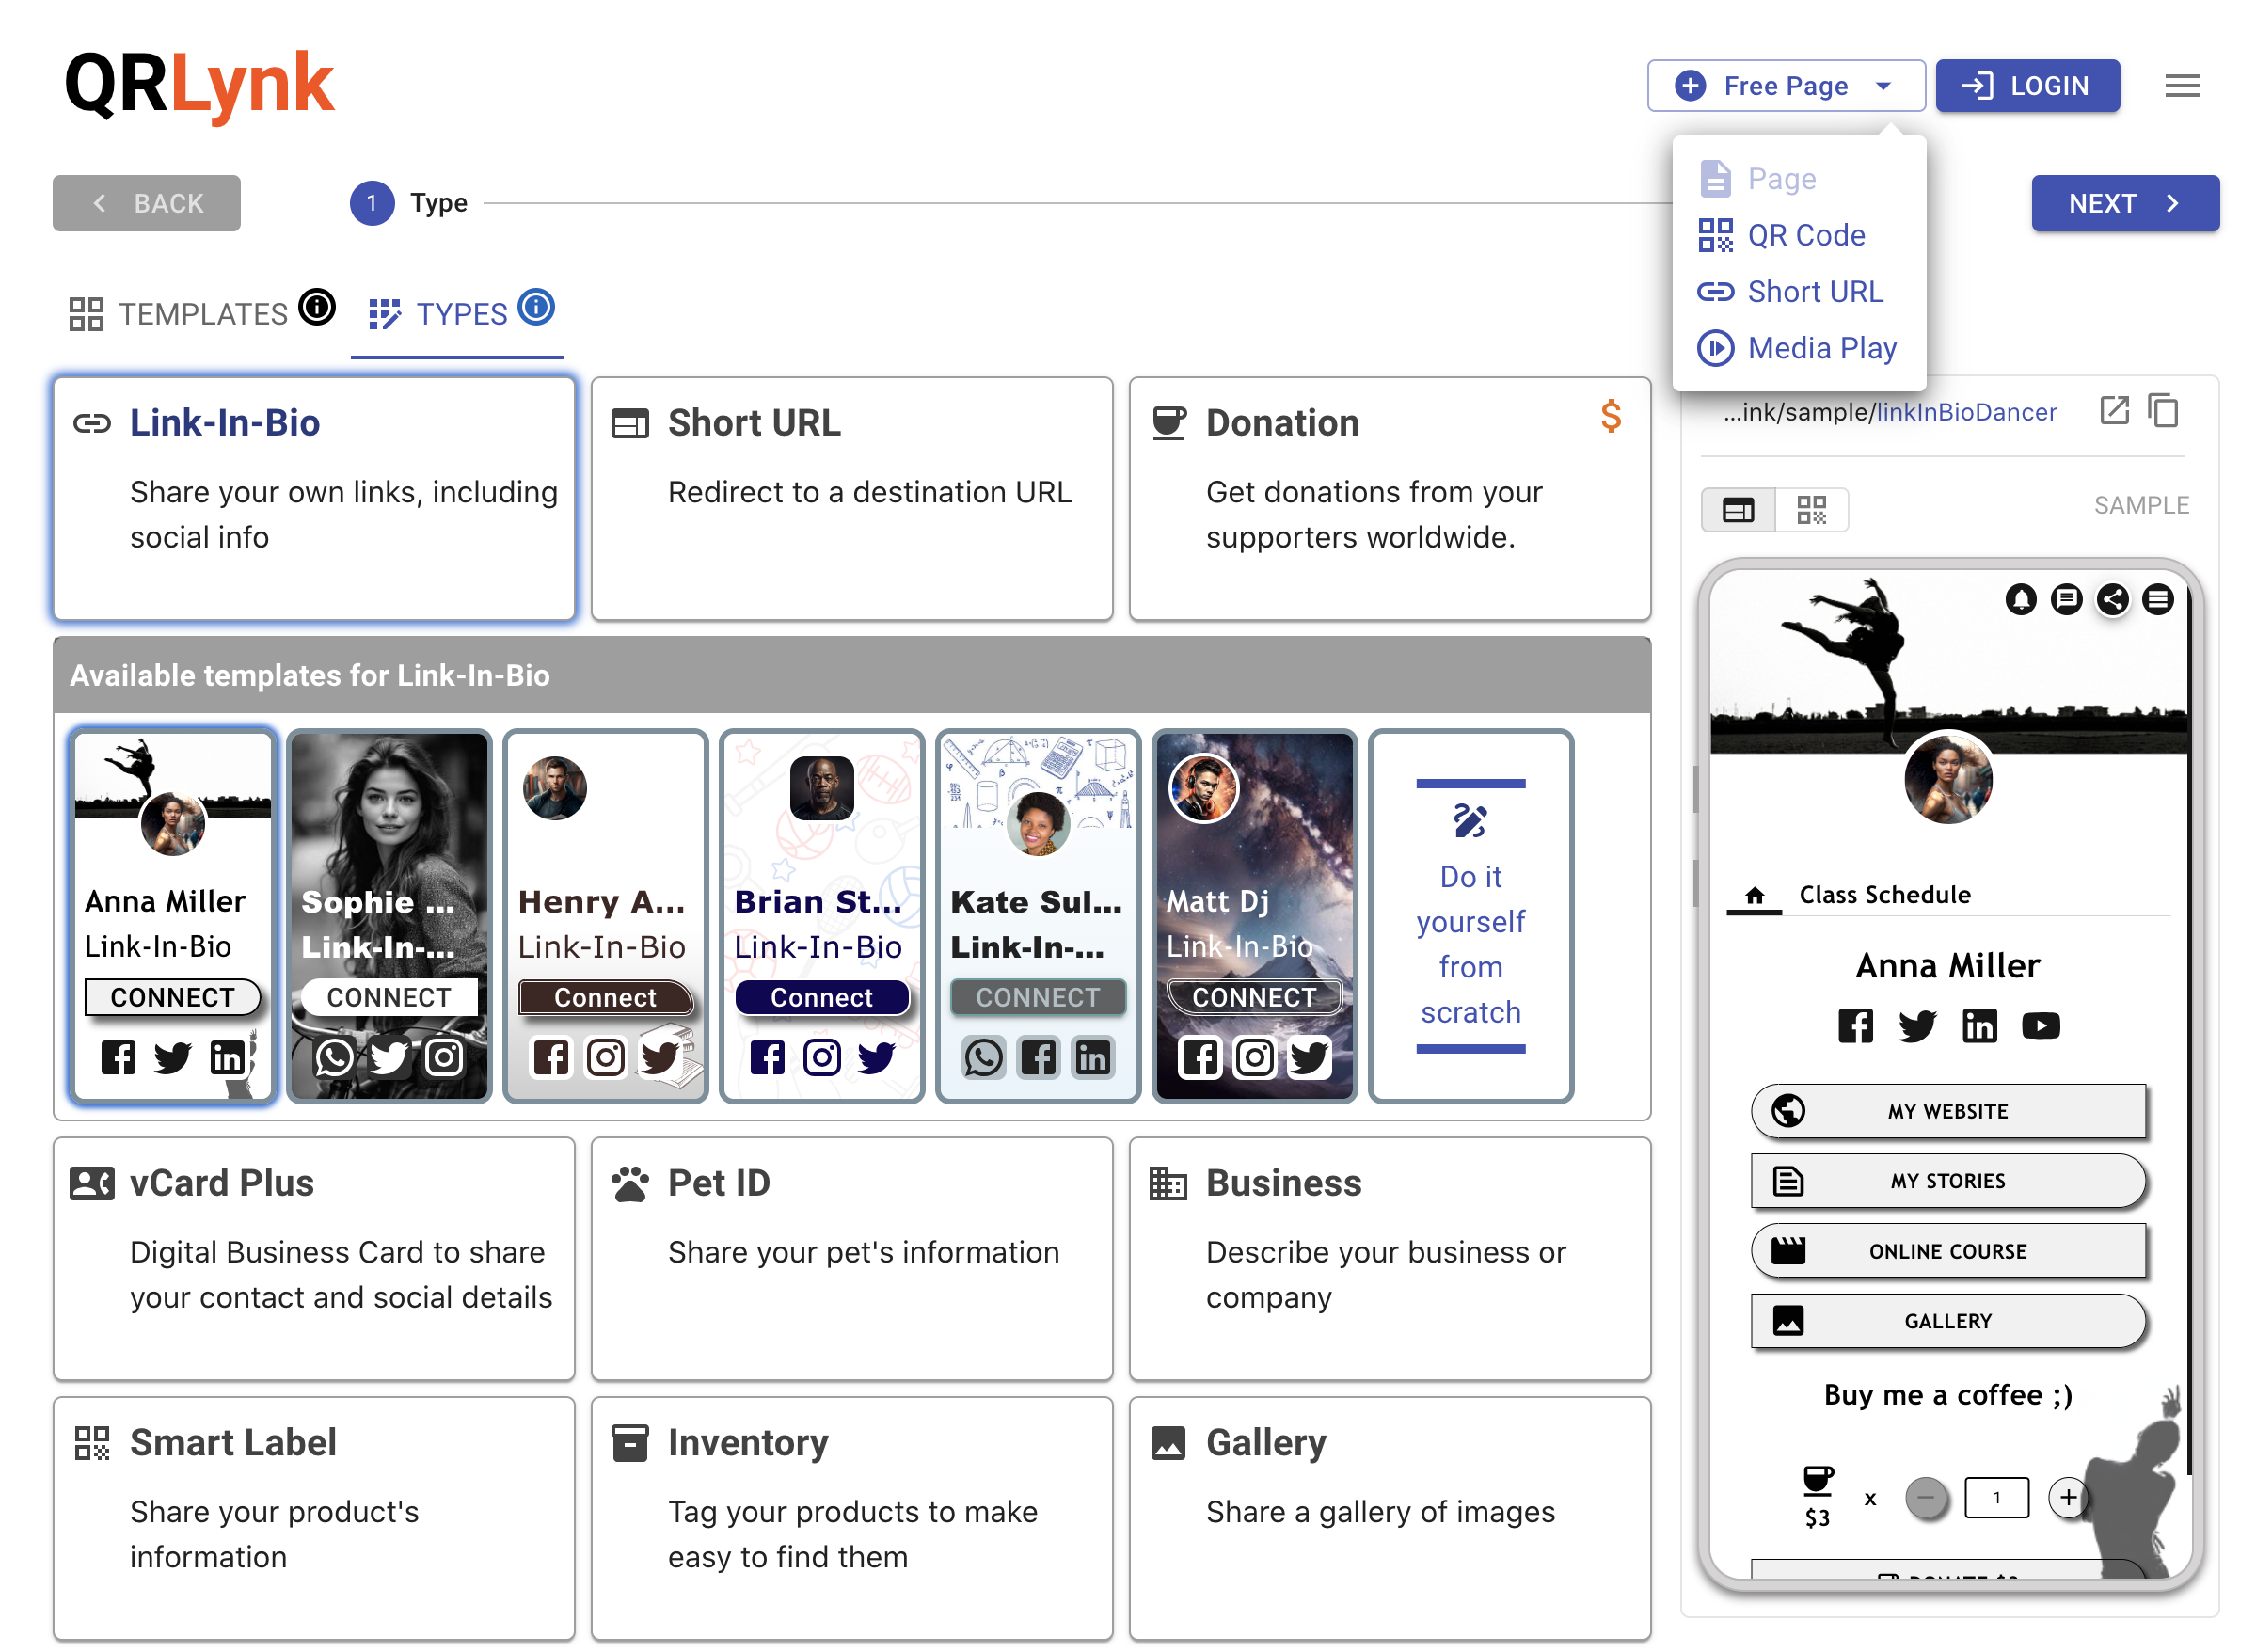Select the Inventory type card
2256x1652 pixels.
coord(851,1518)
